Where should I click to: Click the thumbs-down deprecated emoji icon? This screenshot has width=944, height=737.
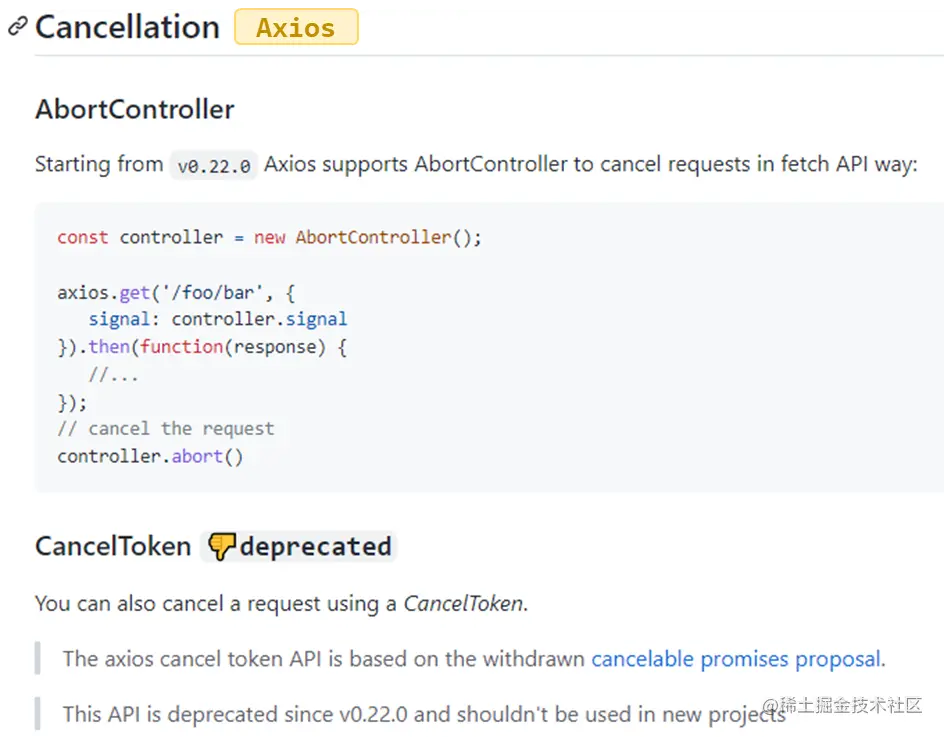(x=221, y=547)
